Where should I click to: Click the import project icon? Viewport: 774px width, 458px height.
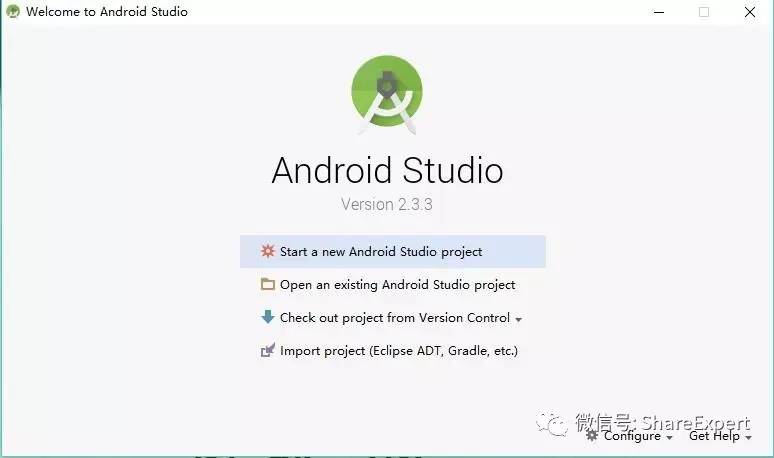[x=268, y=350]
